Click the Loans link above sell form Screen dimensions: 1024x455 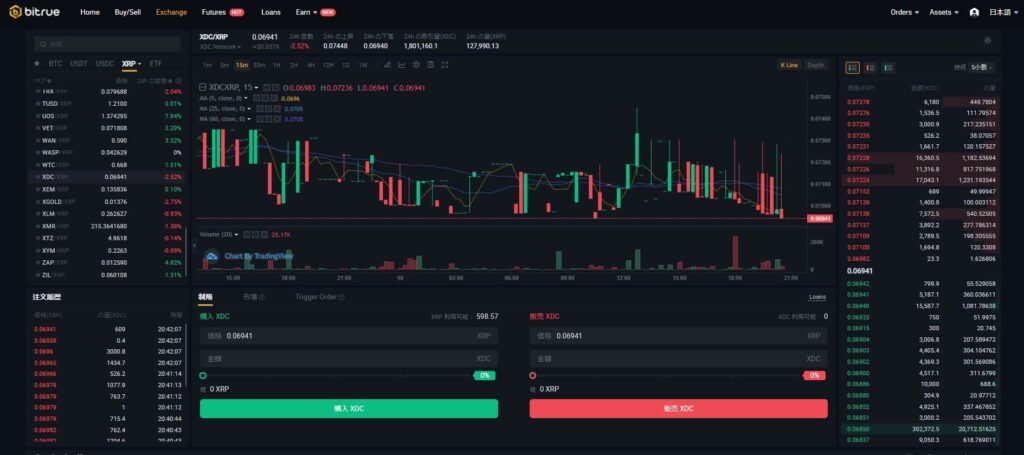click(817, 297)
